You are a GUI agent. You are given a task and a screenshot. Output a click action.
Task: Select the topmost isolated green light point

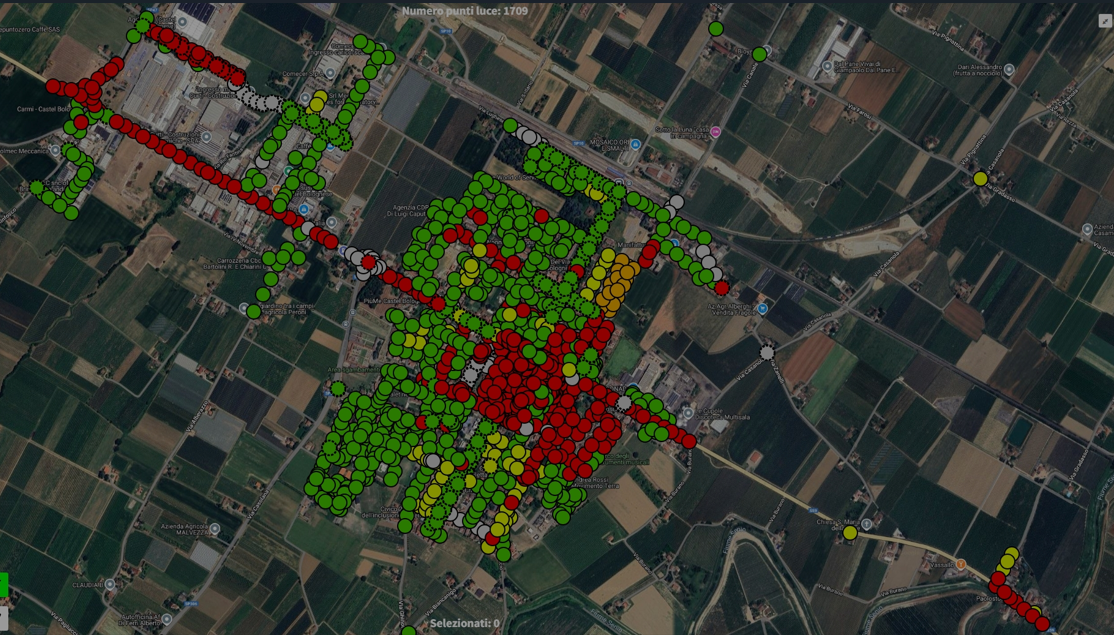click(716, 29)
